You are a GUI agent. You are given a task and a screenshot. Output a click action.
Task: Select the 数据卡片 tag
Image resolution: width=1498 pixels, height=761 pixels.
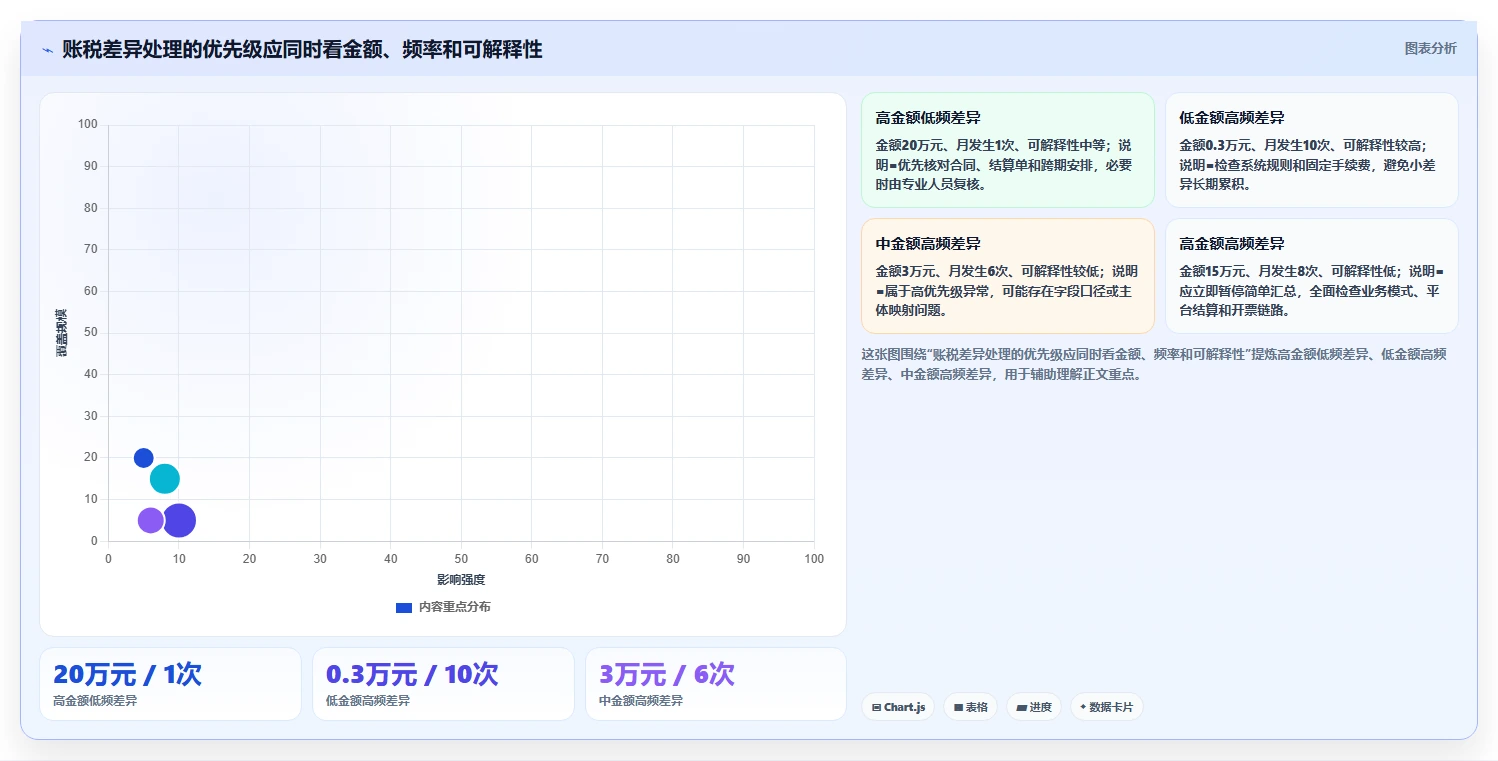(x=1106, y=707)
